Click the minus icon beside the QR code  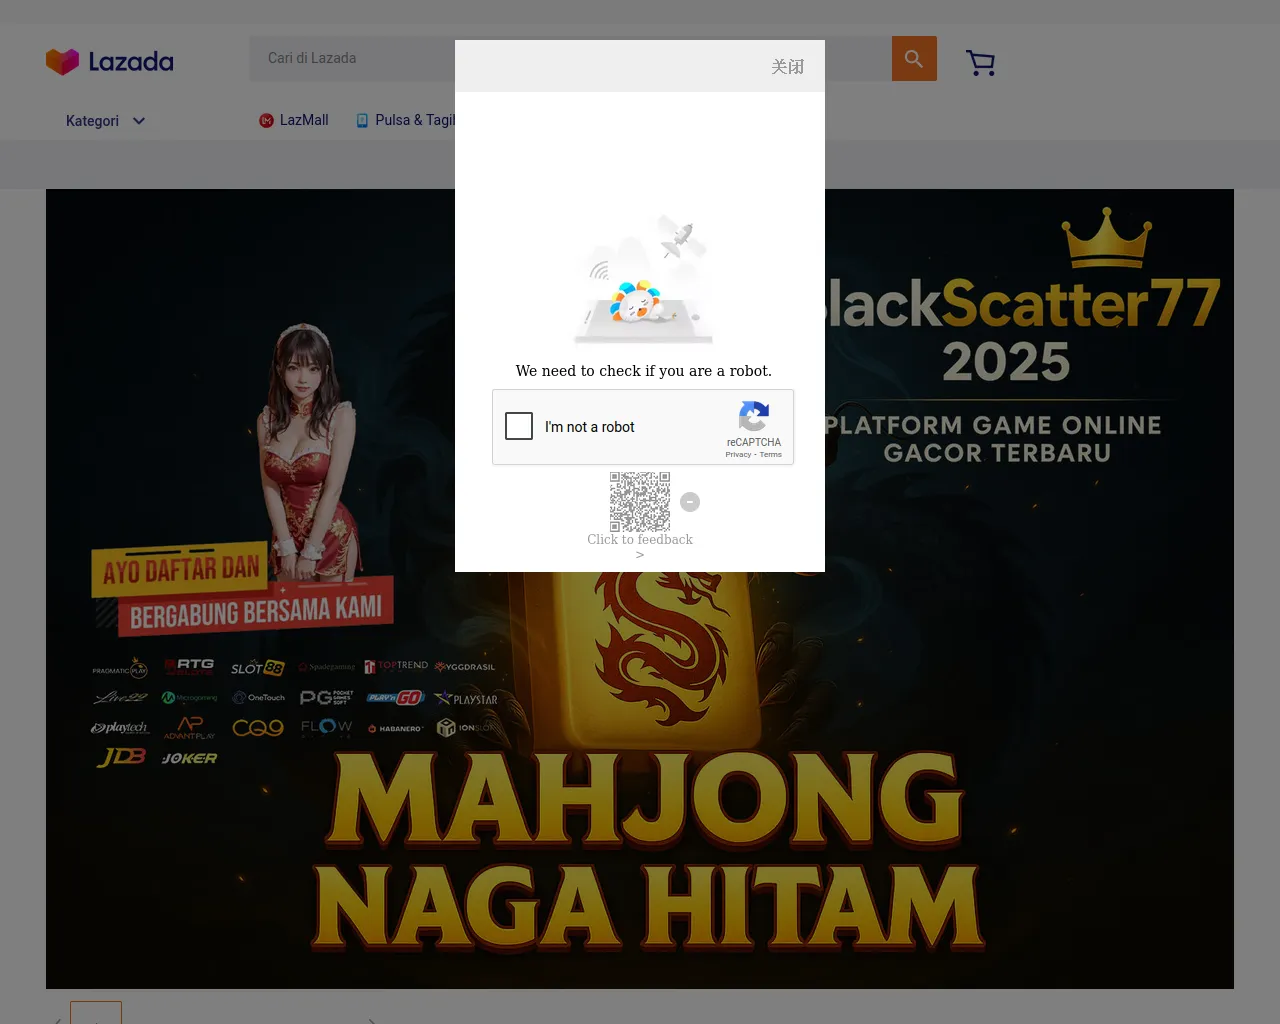tap(690, 502)
